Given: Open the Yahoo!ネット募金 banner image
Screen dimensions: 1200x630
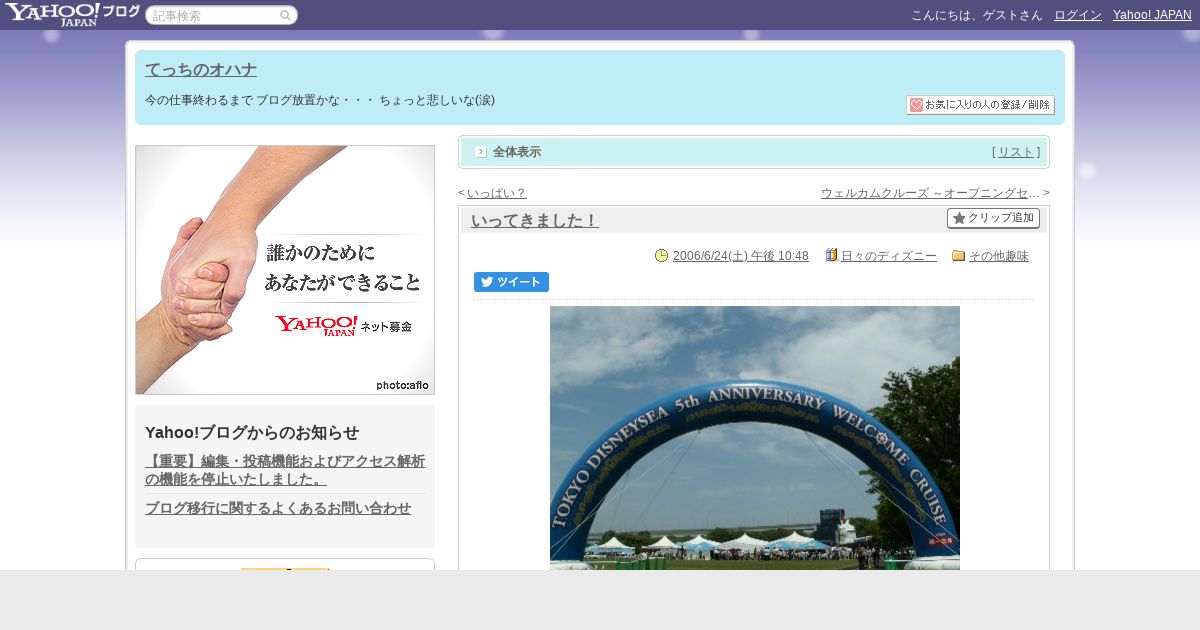Looking at the screenshot, I should coord(285,270).
